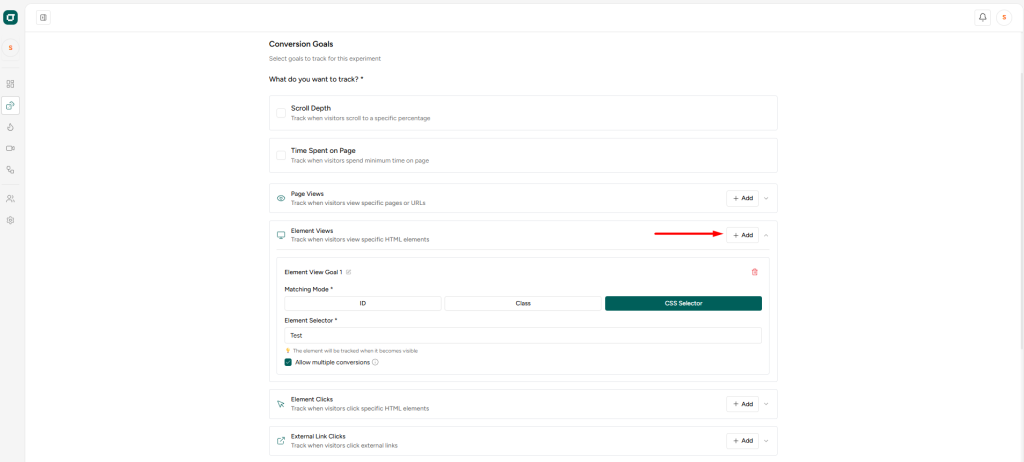Add a Page Views goal
Screen dimensions: 1024x462
743,198
